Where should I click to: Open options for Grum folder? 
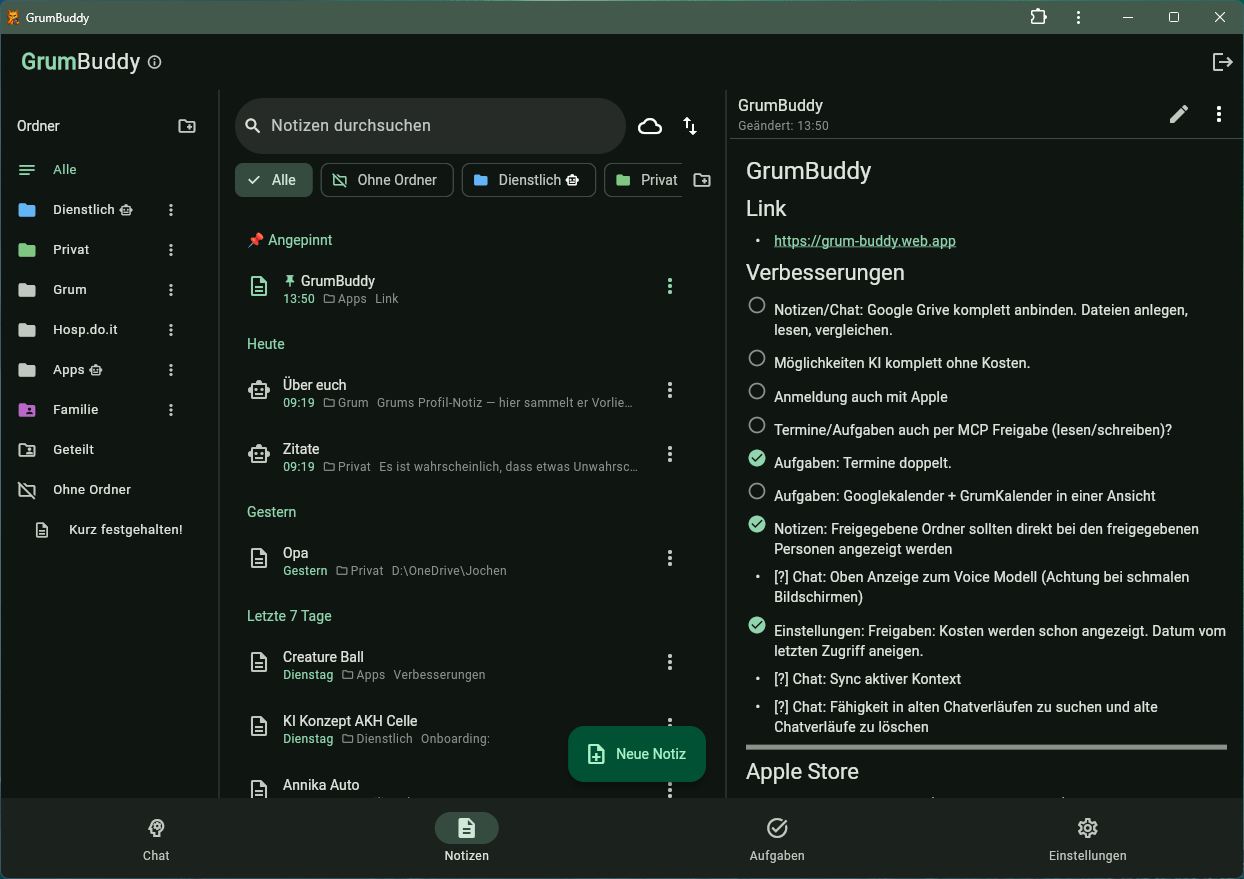pos(171,290)
